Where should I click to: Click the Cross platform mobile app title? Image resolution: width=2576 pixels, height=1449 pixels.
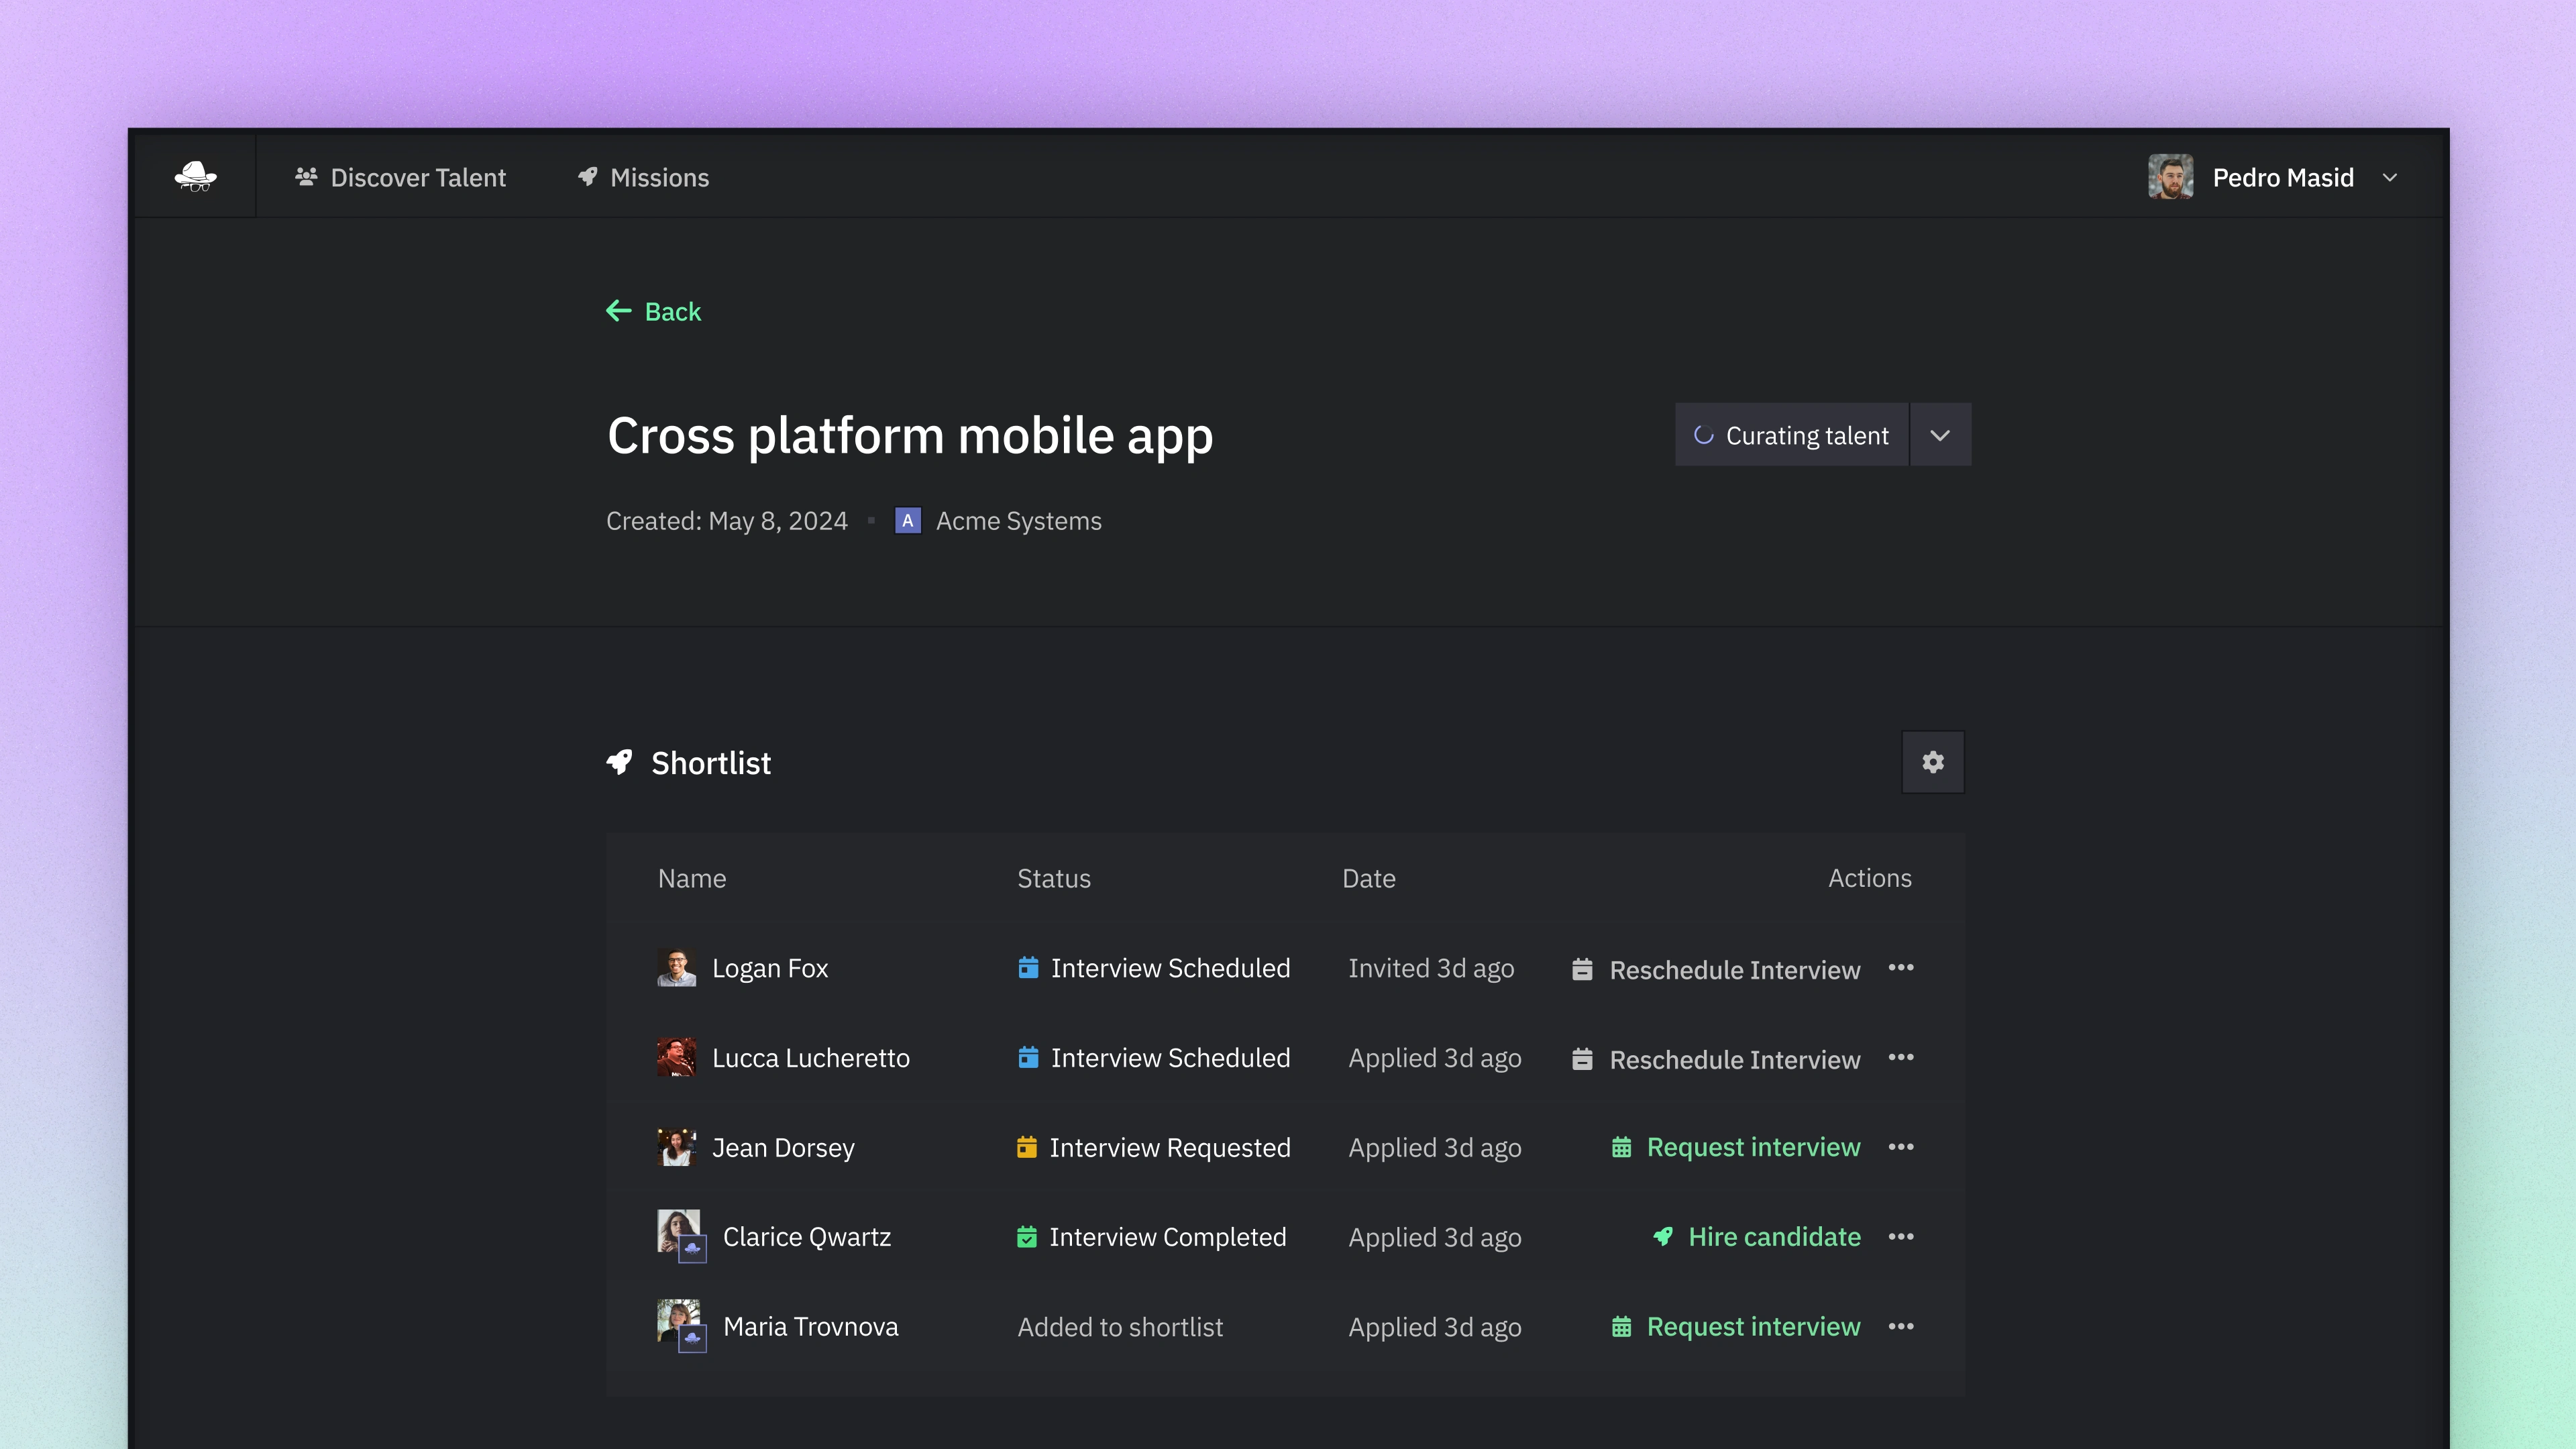point(910,436)
